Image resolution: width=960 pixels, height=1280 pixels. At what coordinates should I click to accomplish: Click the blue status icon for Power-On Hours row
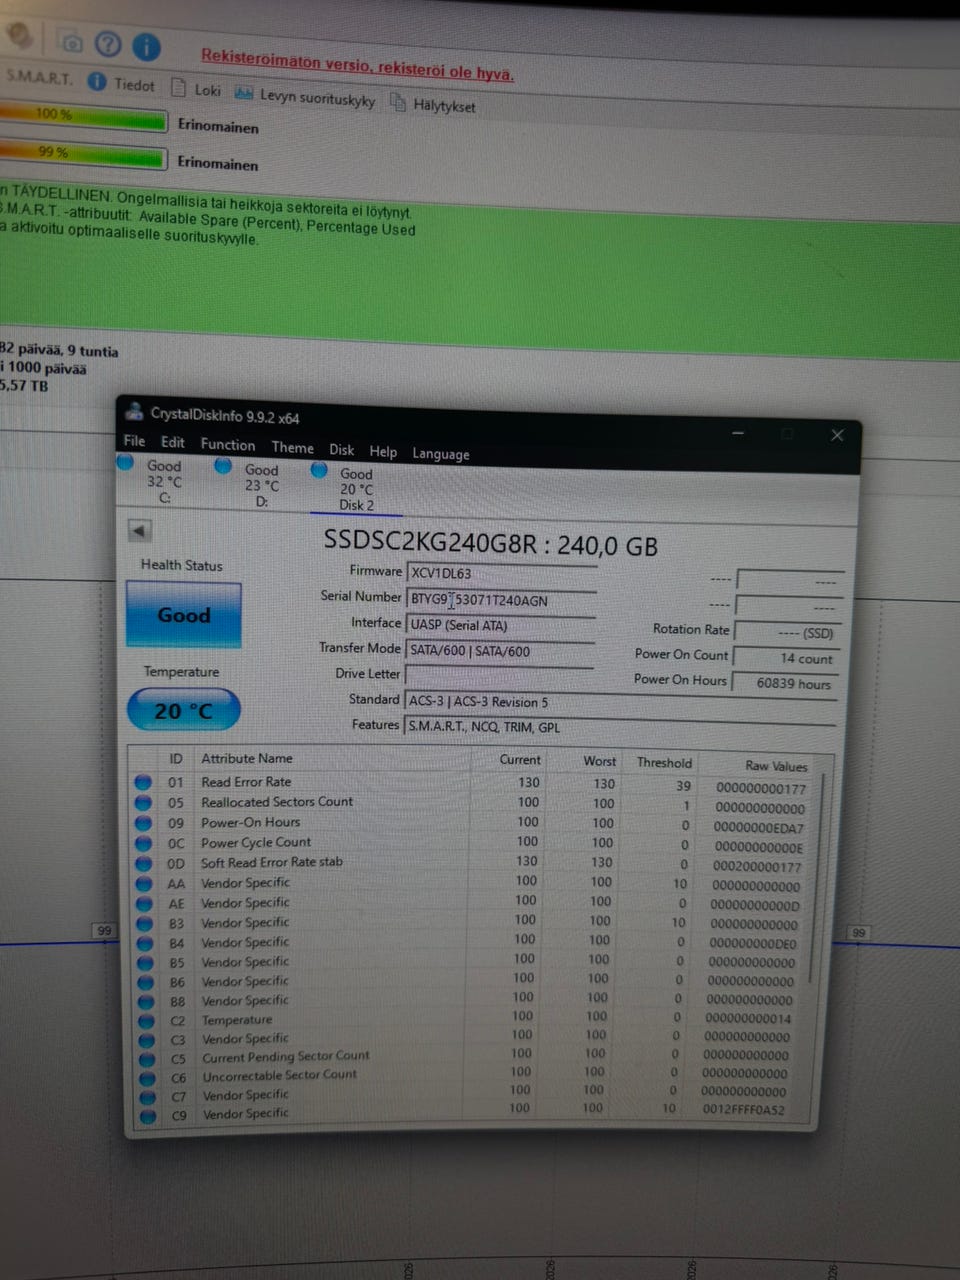tap(143, 823)
